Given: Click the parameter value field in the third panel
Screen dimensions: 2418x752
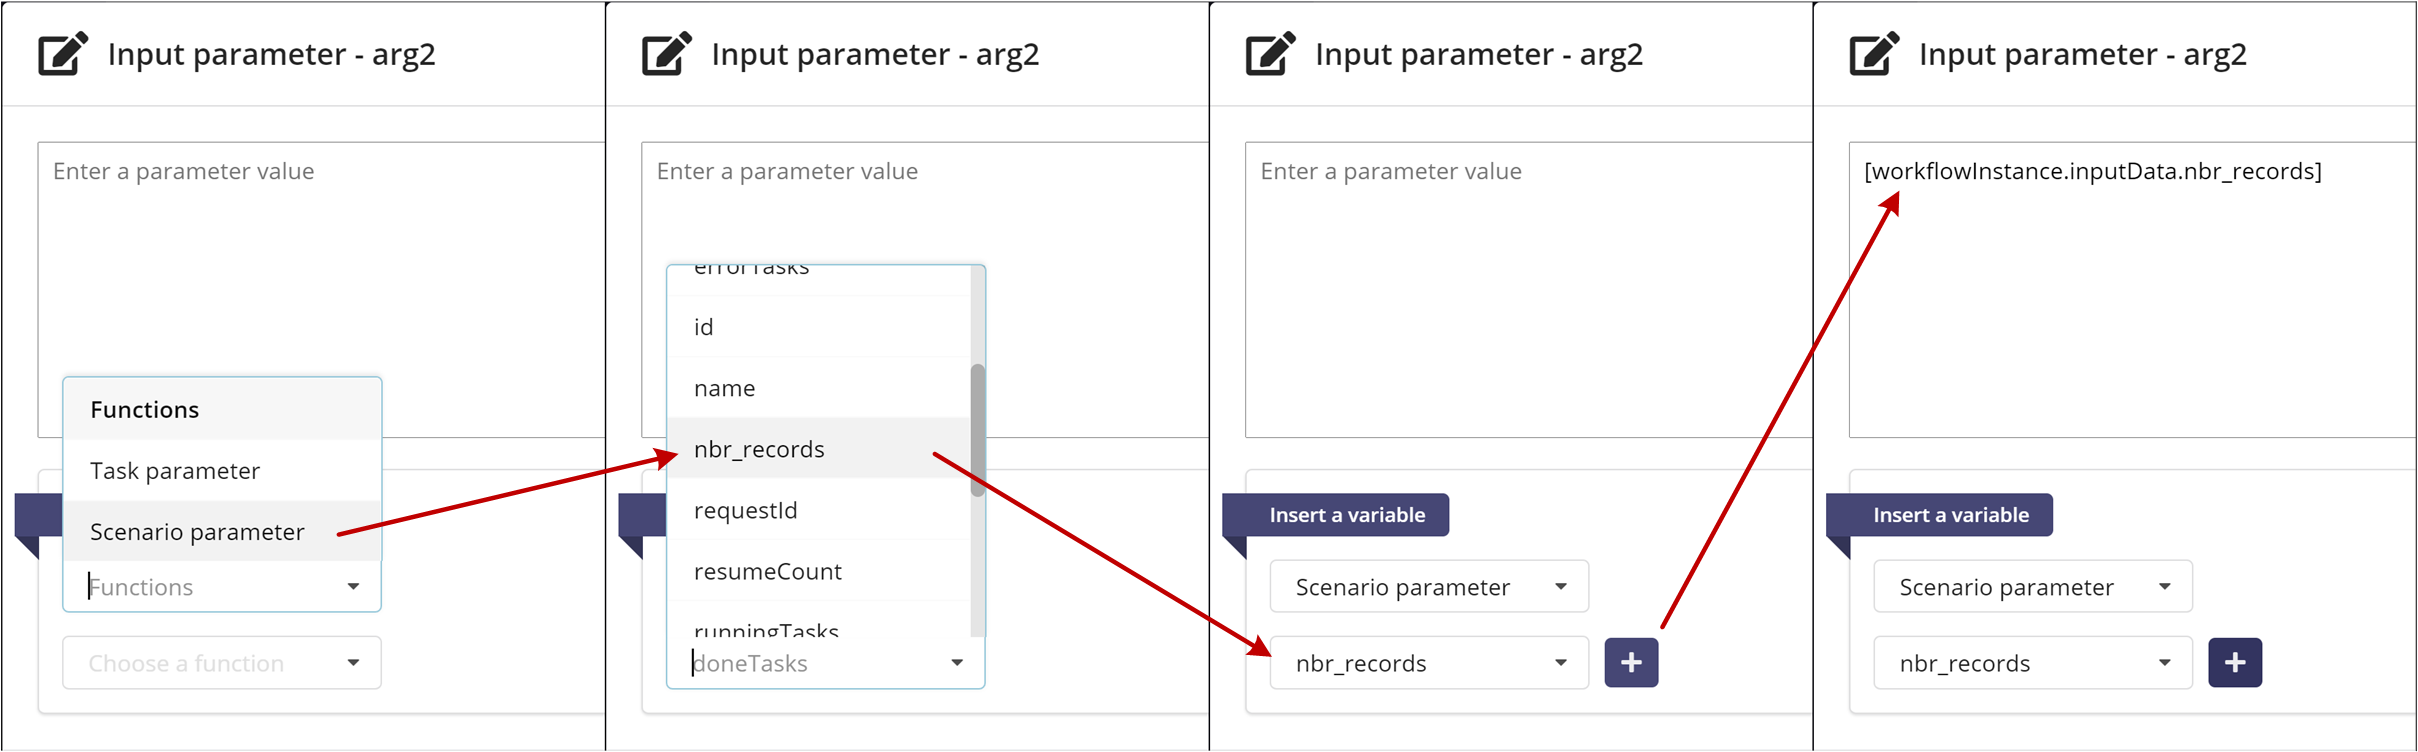Looking at the screenshot, I should pyautogui.click(x=1529, y=290).
